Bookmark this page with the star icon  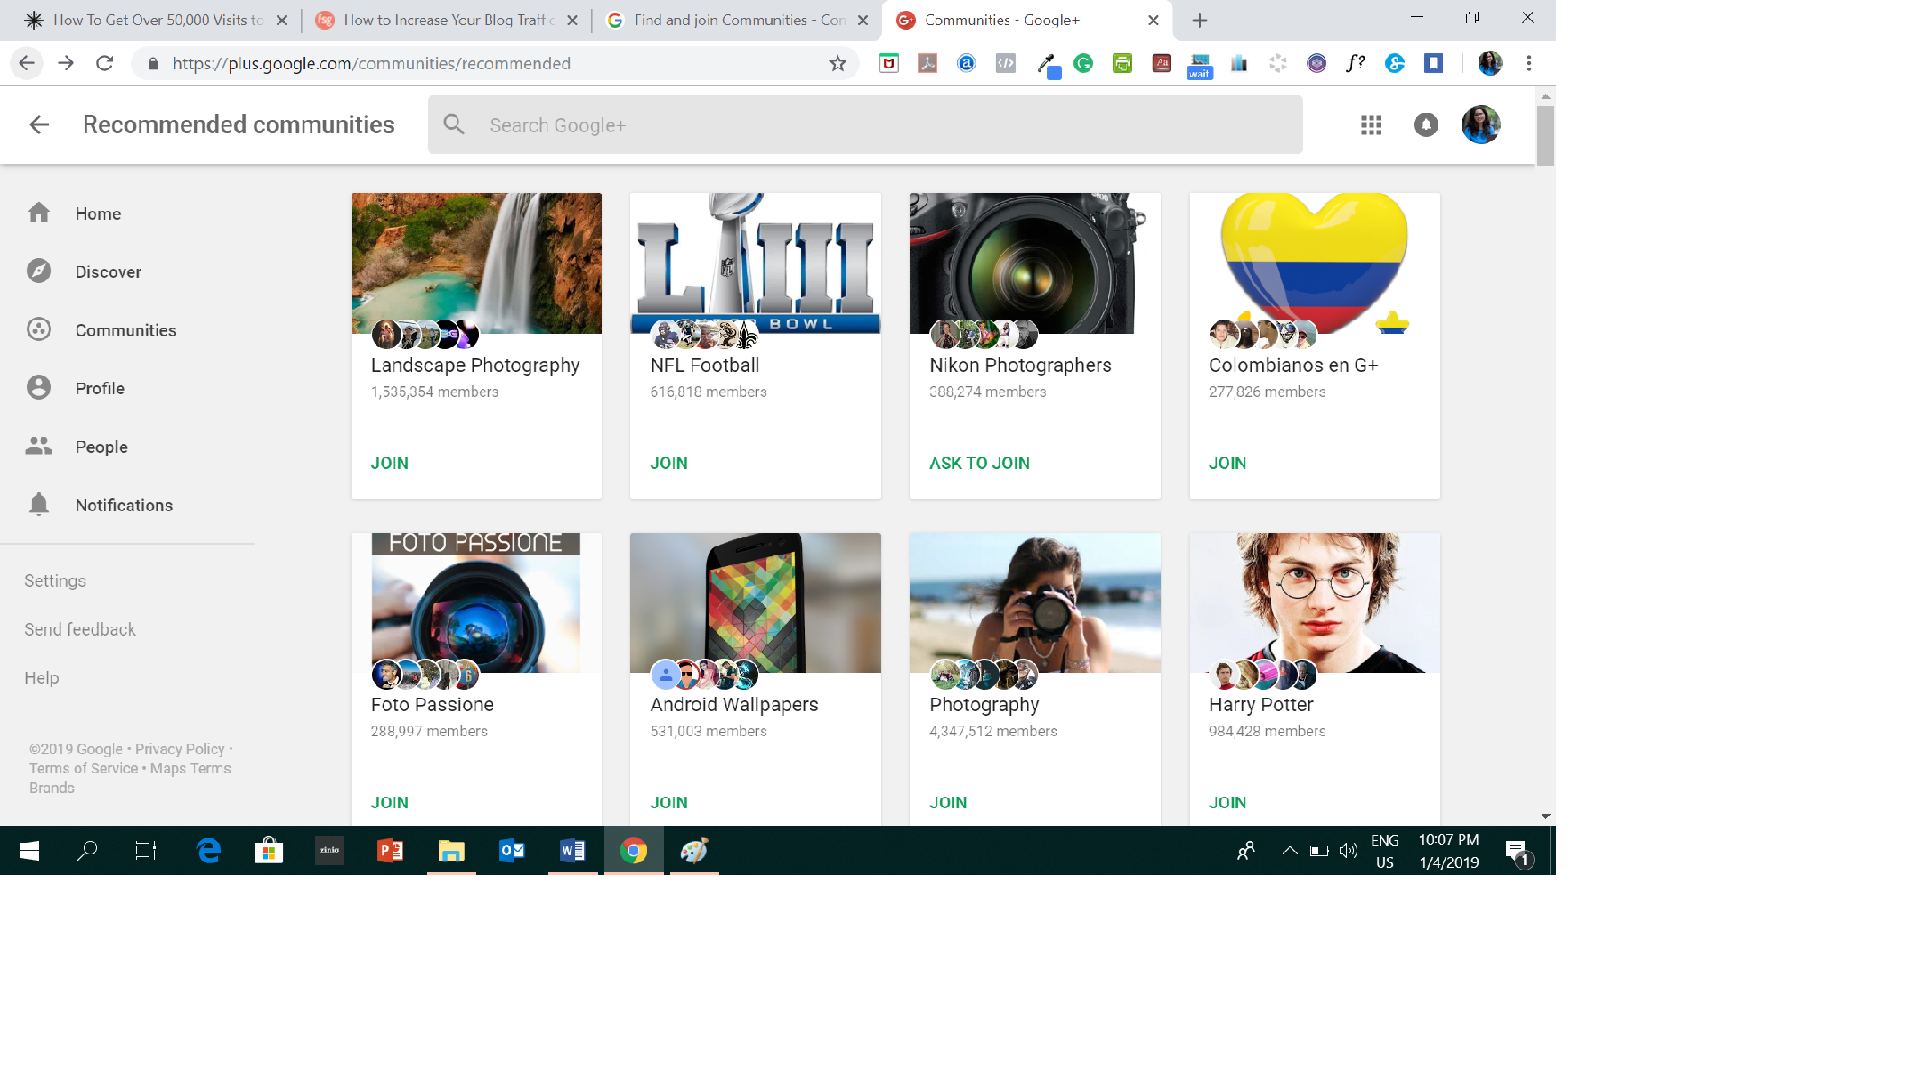[838, 64]
